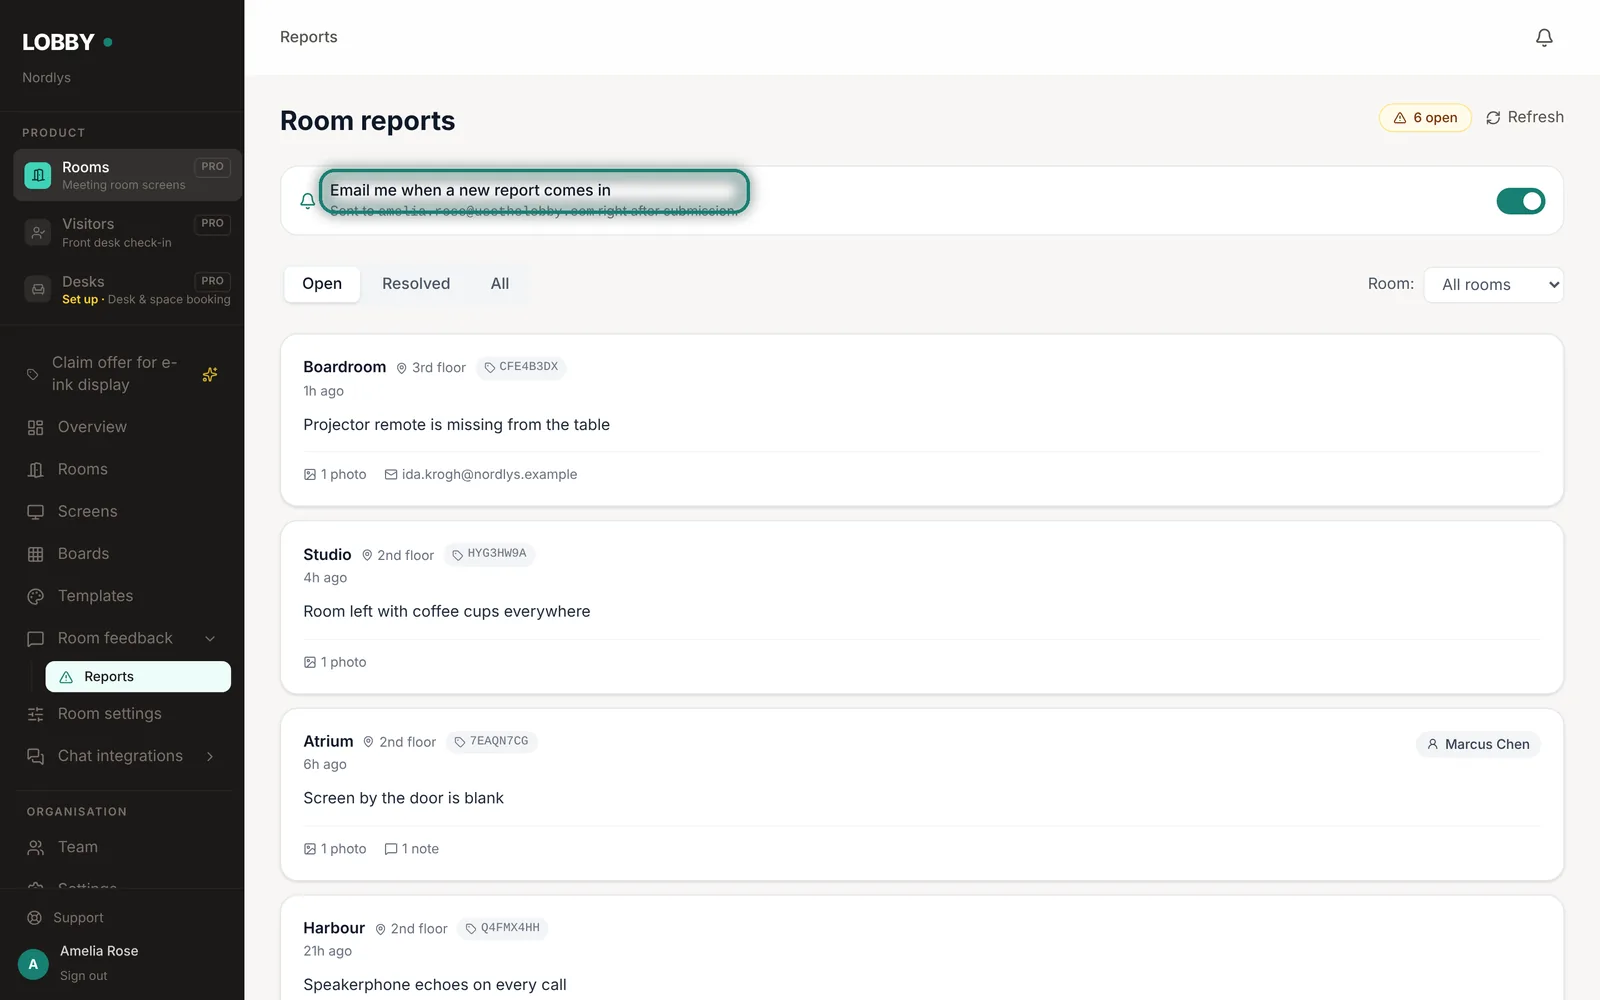Screen dimensions: 1600x1000
Task: Click the Desks product icon
Action: [x=38, y=290]
